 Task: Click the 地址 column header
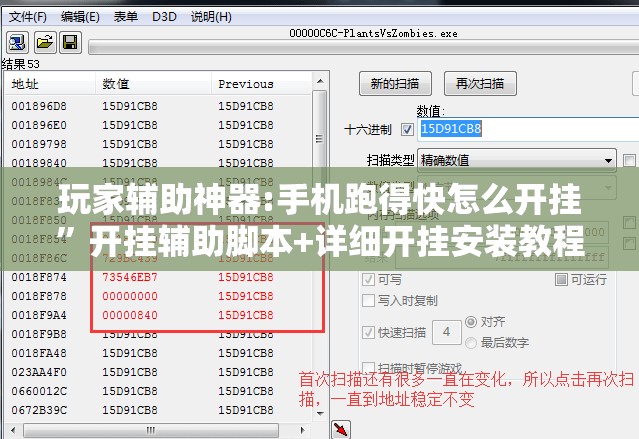[50, 84]
